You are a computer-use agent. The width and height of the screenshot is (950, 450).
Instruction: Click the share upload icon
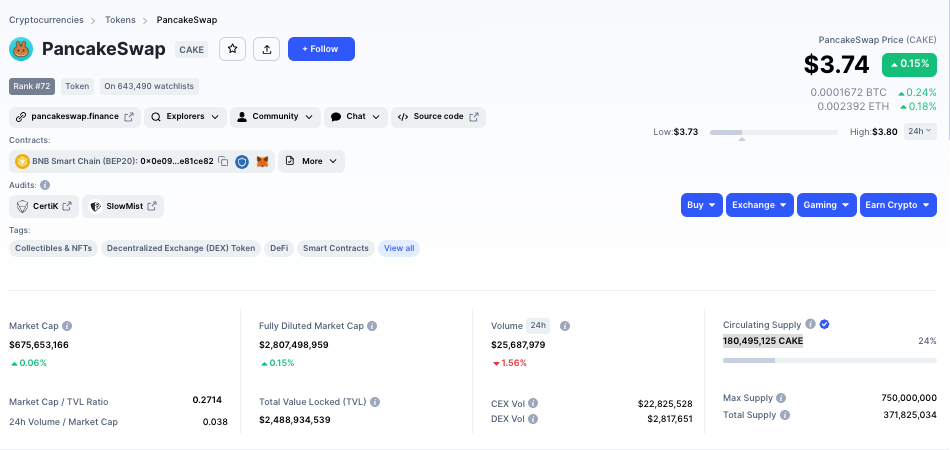pos(267,49)
